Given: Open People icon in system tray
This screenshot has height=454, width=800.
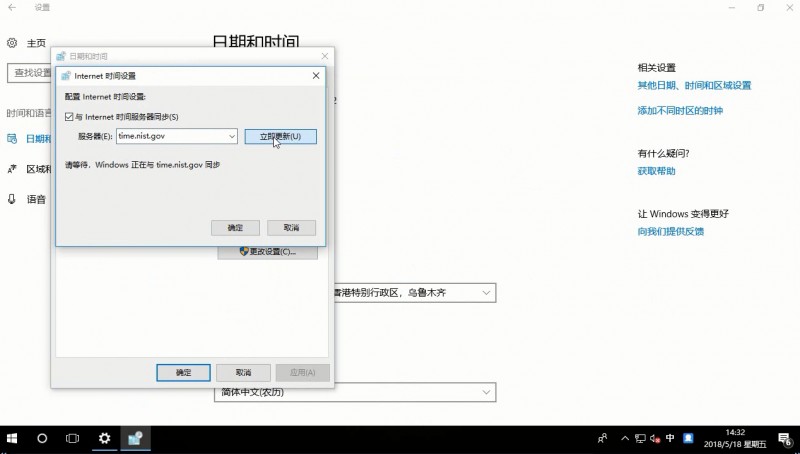Looking at the screenshot, I should [x=603, y=438].
